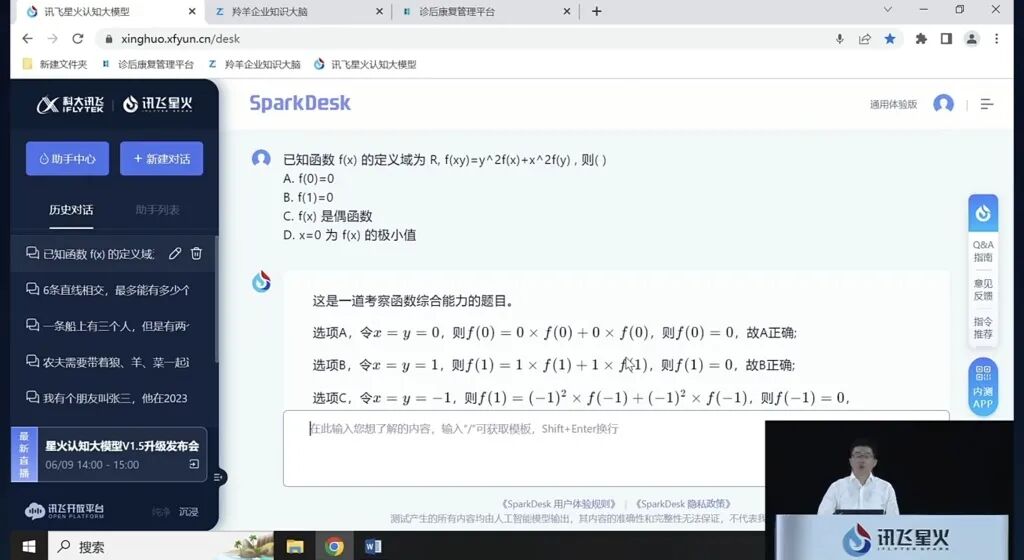Image resolution: width=1024 pixels, height=560 pixels.
Task: Switch to 沉浸 display mode
Action: point(189,512)
